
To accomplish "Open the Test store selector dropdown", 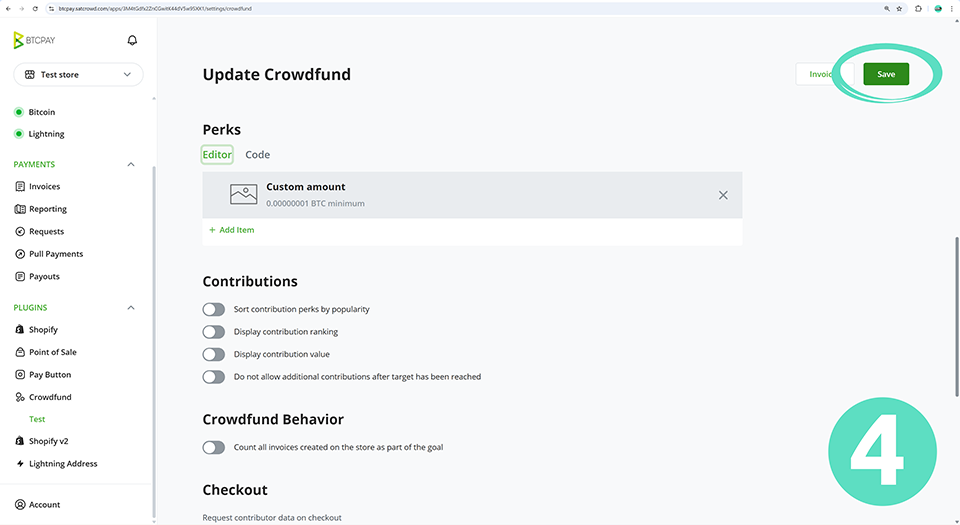I will pos(78,75).
